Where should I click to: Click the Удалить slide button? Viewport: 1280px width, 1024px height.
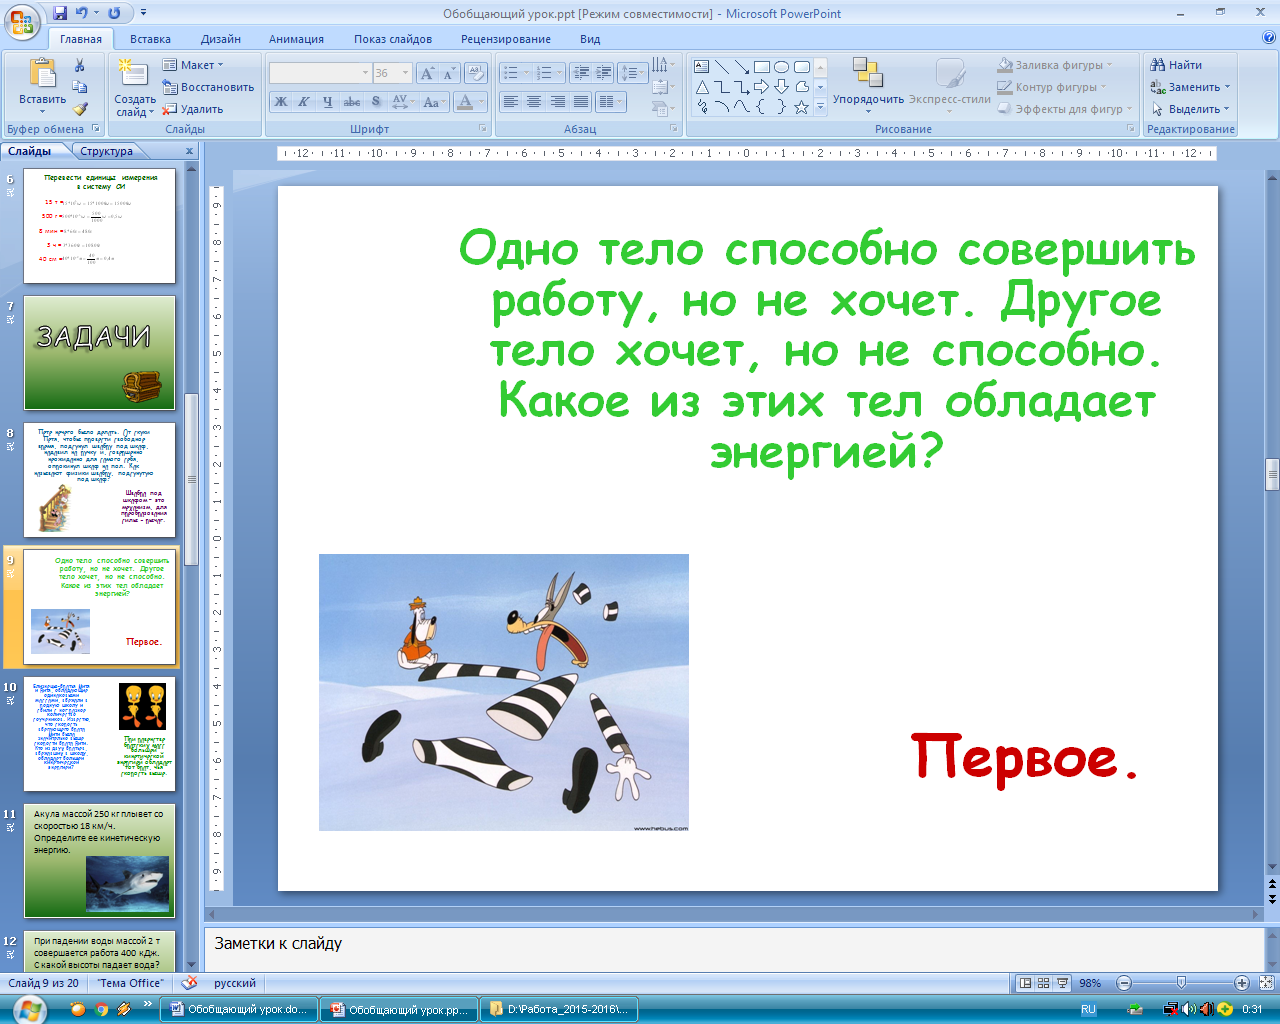(x=193, y=109)
